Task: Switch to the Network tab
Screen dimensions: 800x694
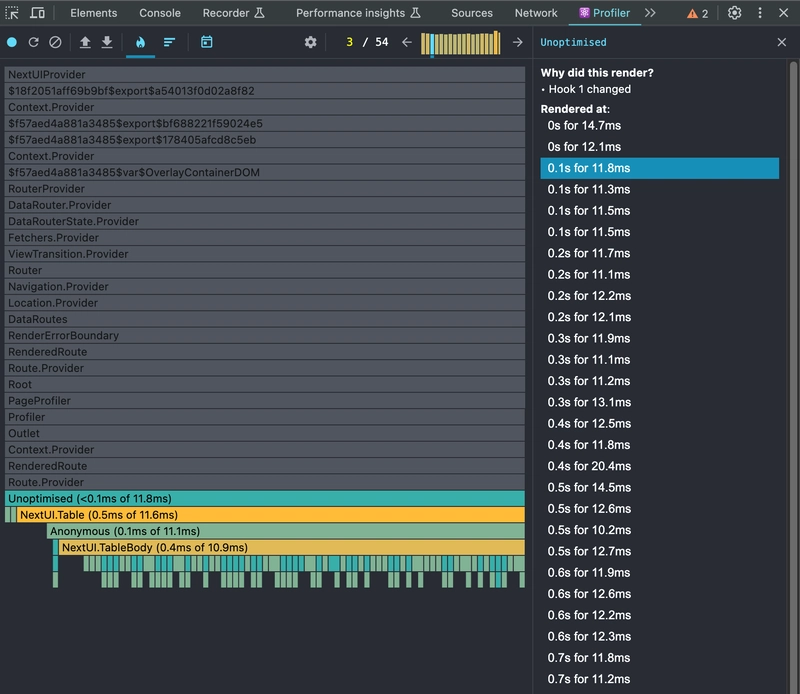Action: point(536,13)
